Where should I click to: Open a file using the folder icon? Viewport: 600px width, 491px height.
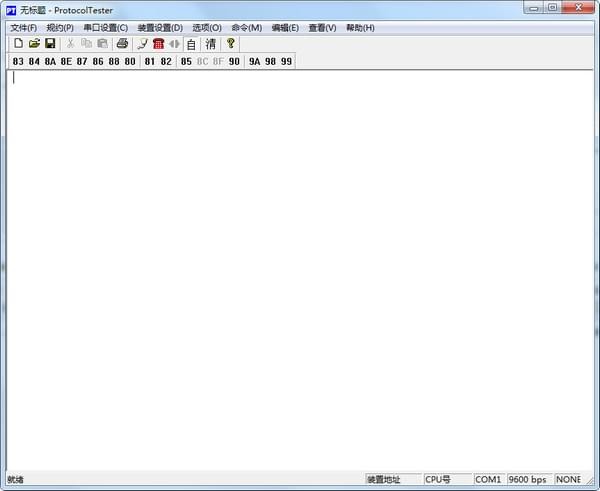pos(34,44)
